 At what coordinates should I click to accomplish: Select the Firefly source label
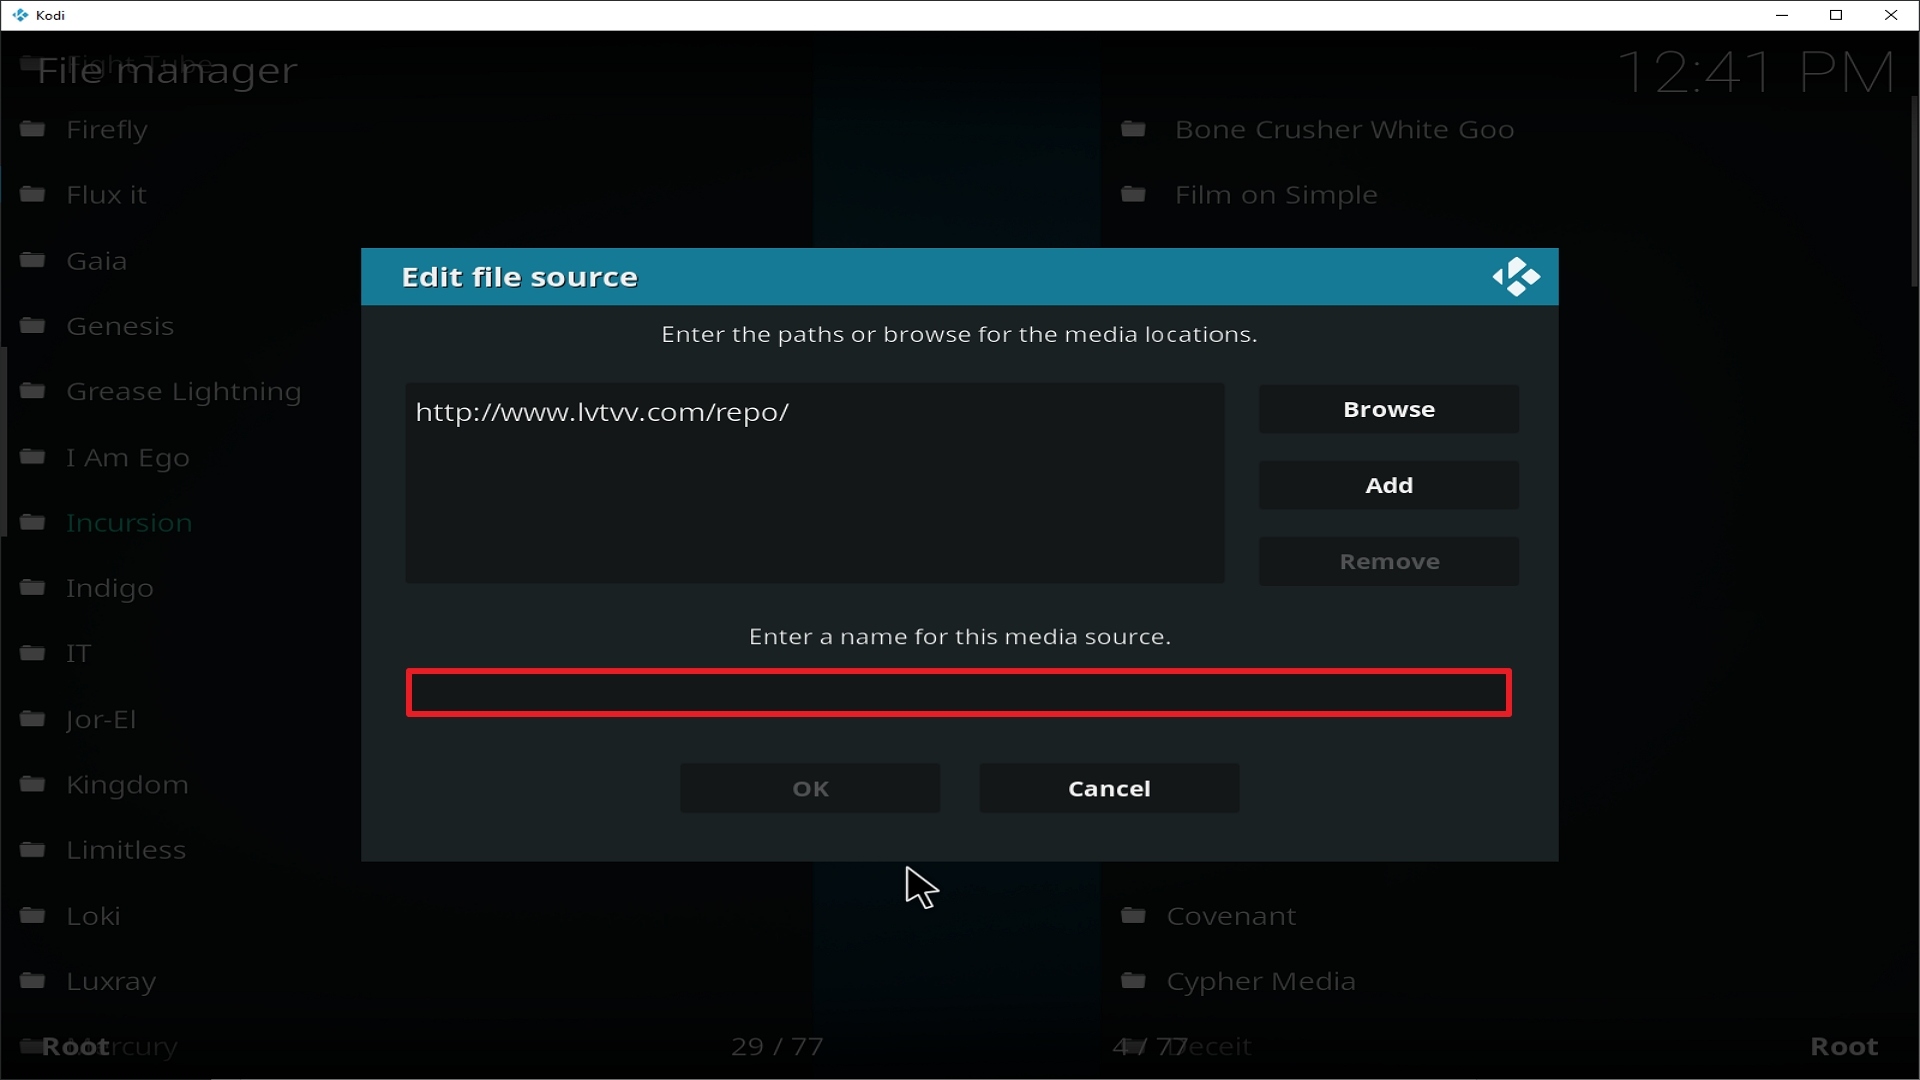point(107,130)
